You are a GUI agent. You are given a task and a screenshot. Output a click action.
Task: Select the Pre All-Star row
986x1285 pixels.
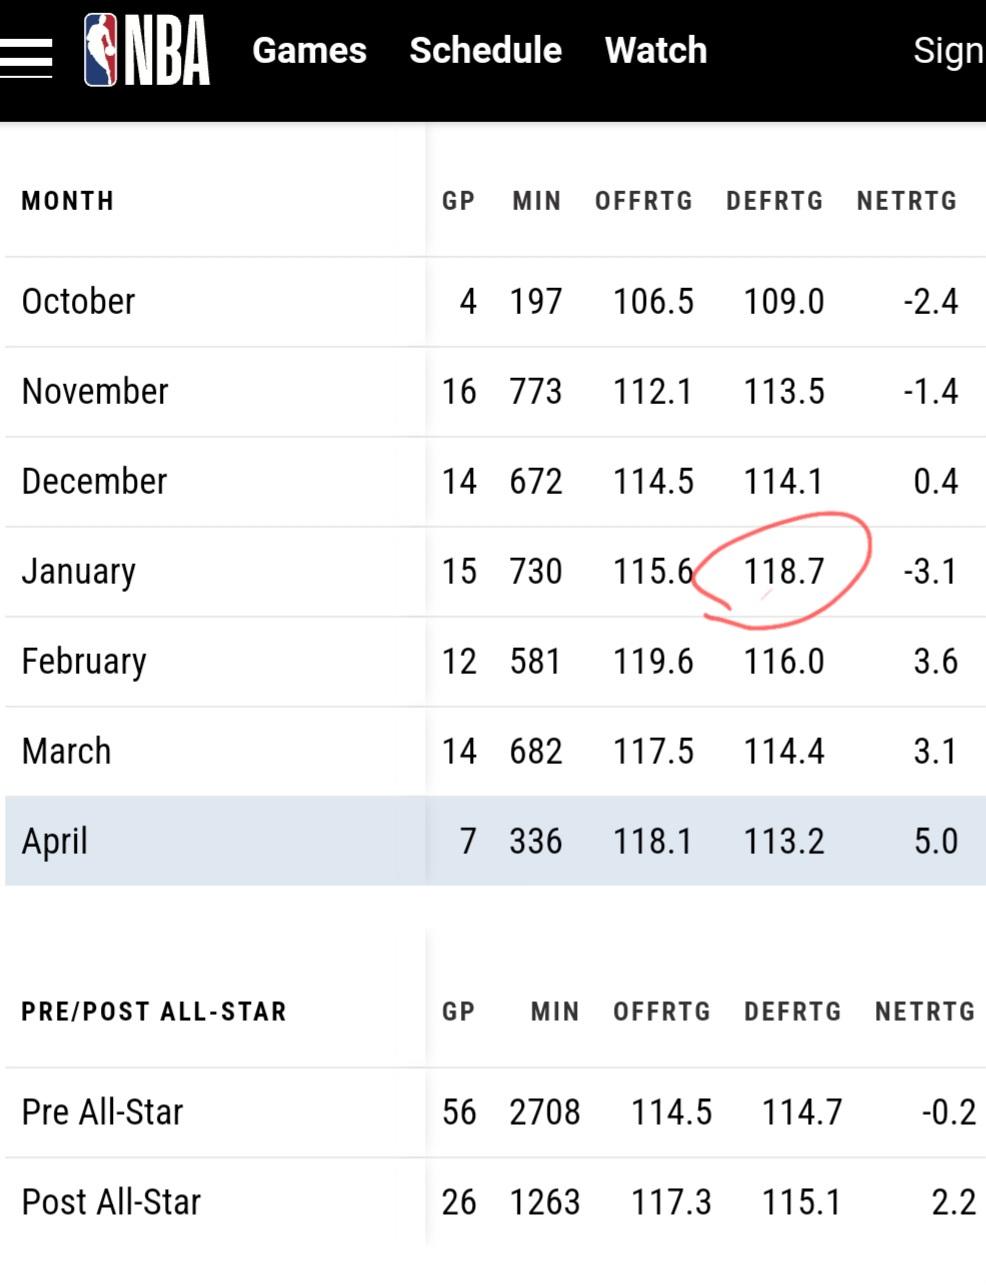point(495,1113)
